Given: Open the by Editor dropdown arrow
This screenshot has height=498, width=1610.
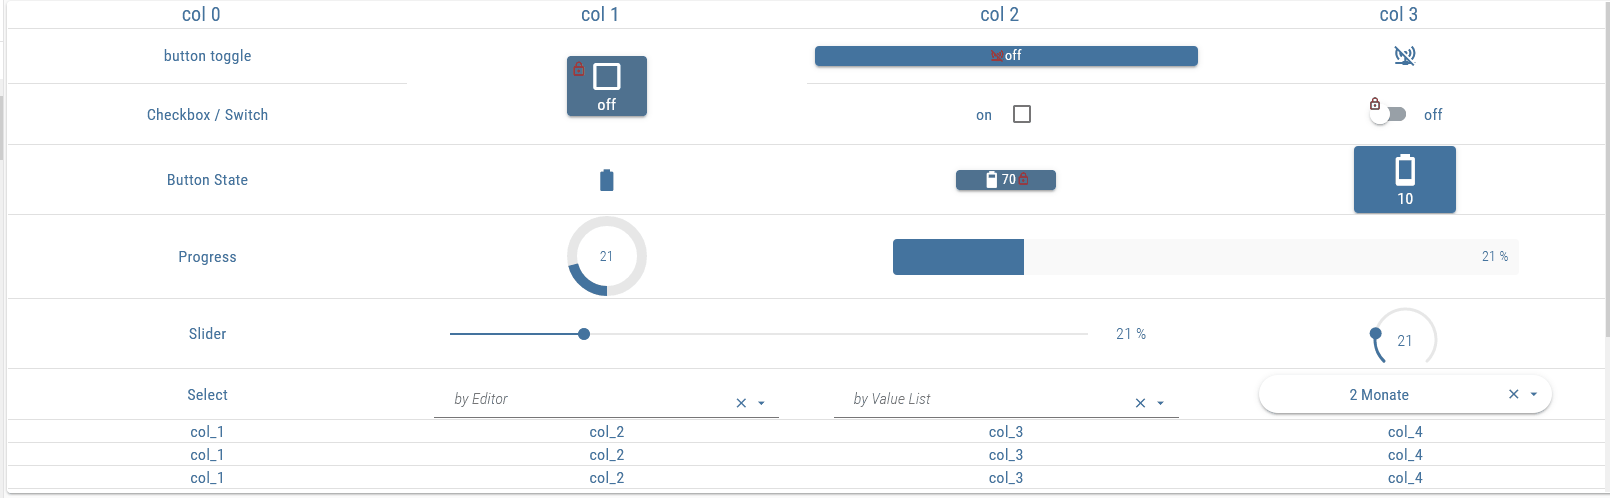Looking at the screenshot, I should click(x=762, y=403).
